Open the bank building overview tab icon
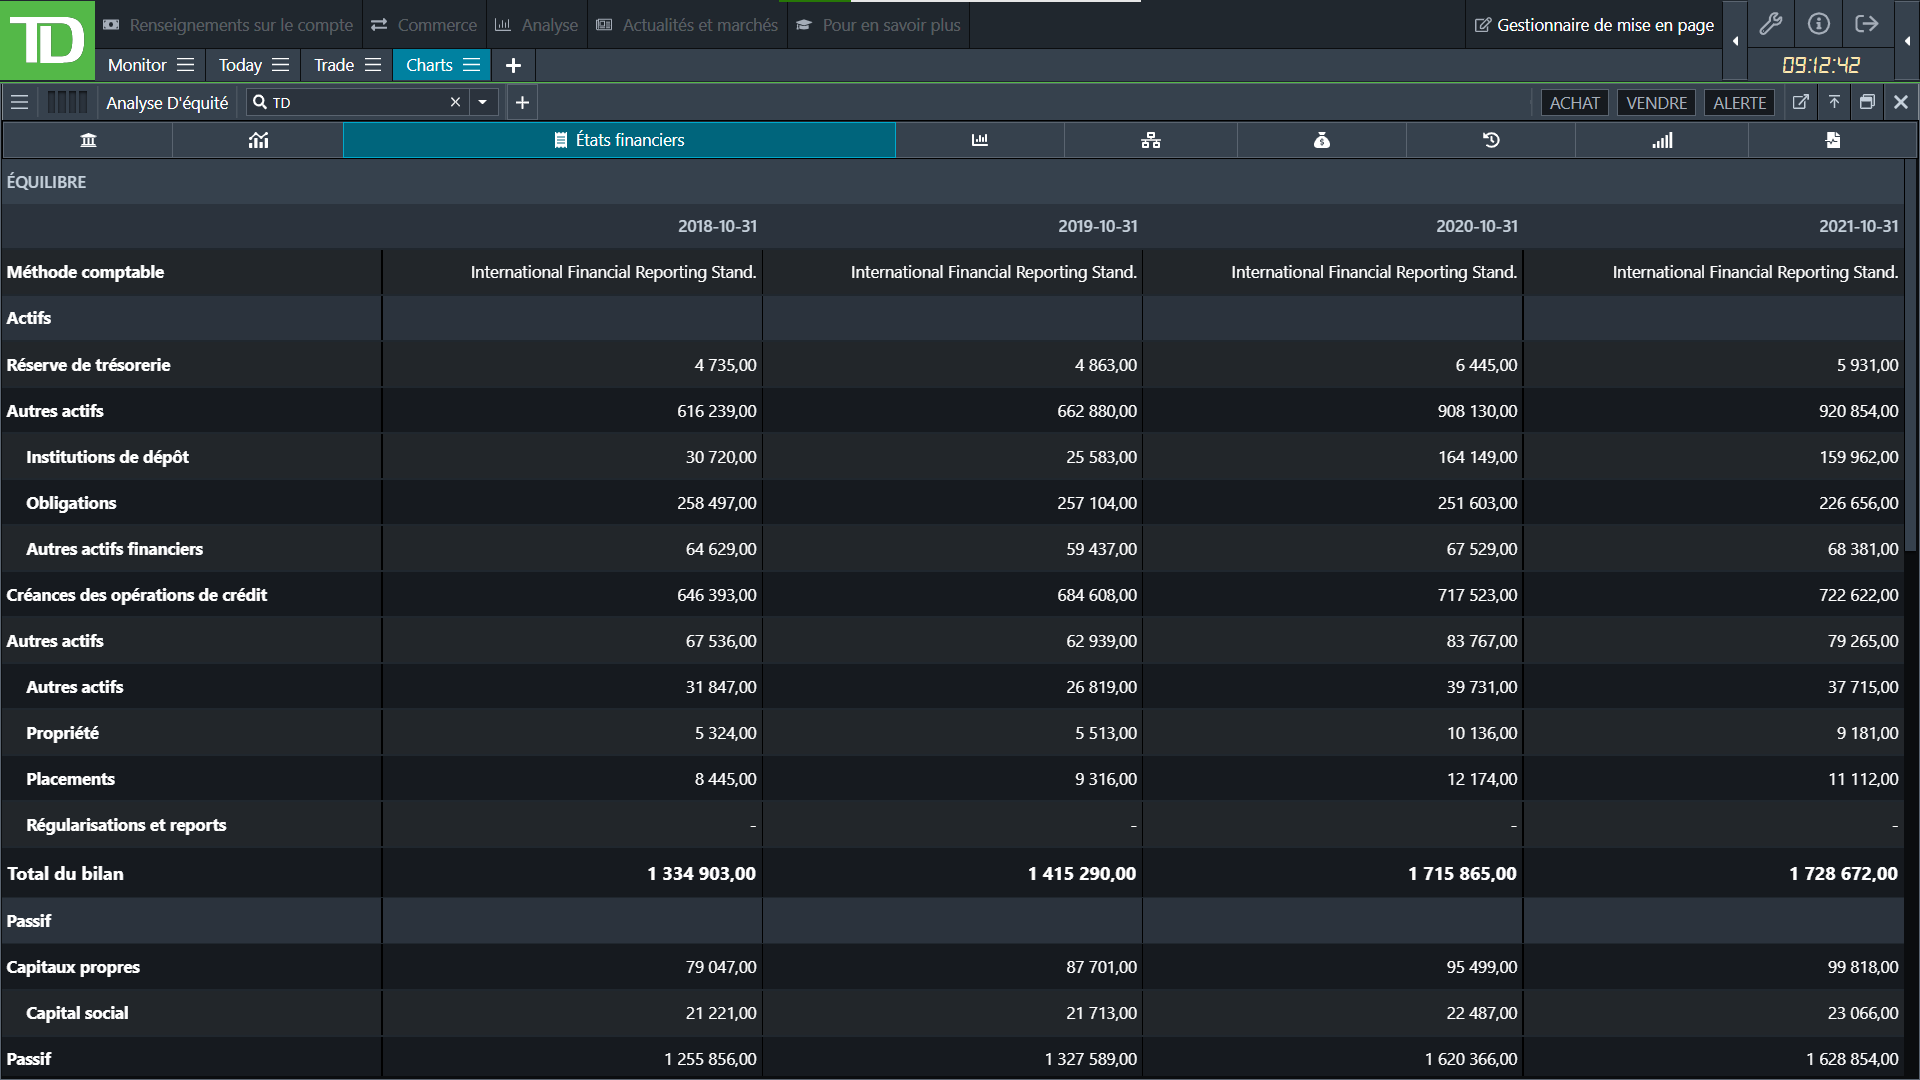Image resolution: width=1920 pixels, height=1080 pixels. (x=88, y=140)
